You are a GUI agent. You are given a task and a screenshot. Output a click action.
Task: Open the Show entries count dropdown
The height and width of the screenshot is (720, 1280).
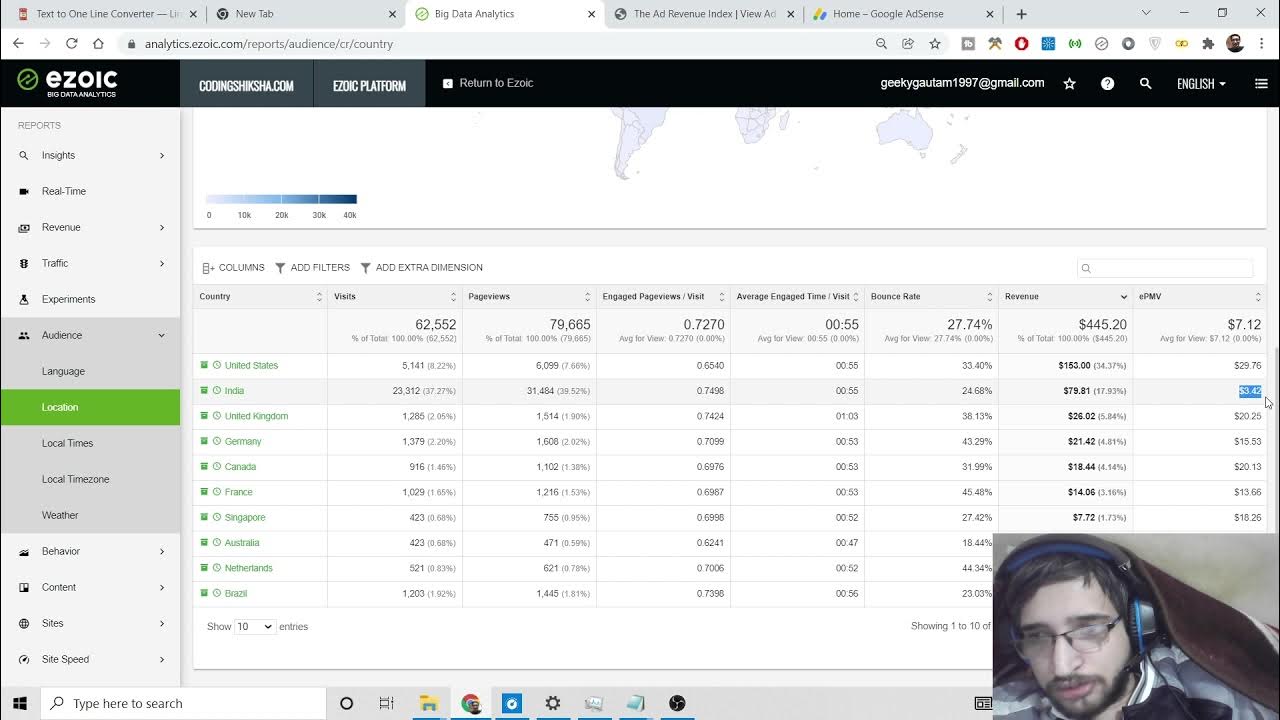point(254,627)
